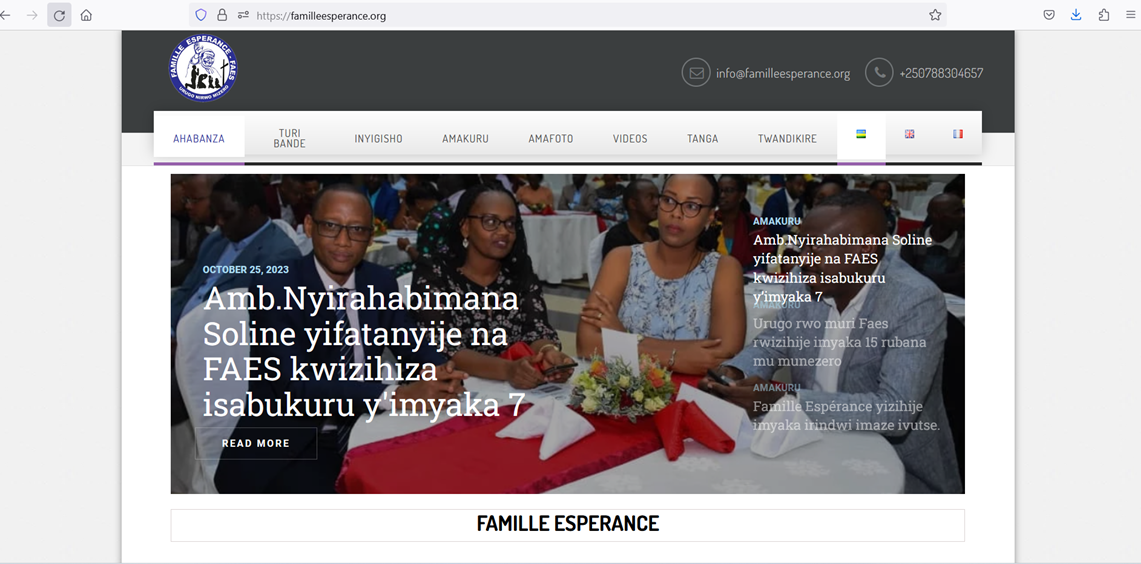Click the phone icon in header

tap(879, 73)
